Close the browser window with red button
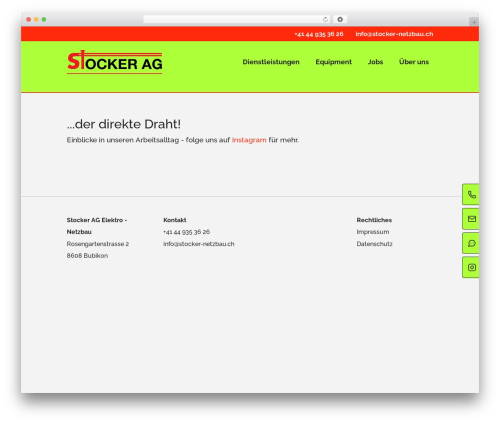 [29, 20]
